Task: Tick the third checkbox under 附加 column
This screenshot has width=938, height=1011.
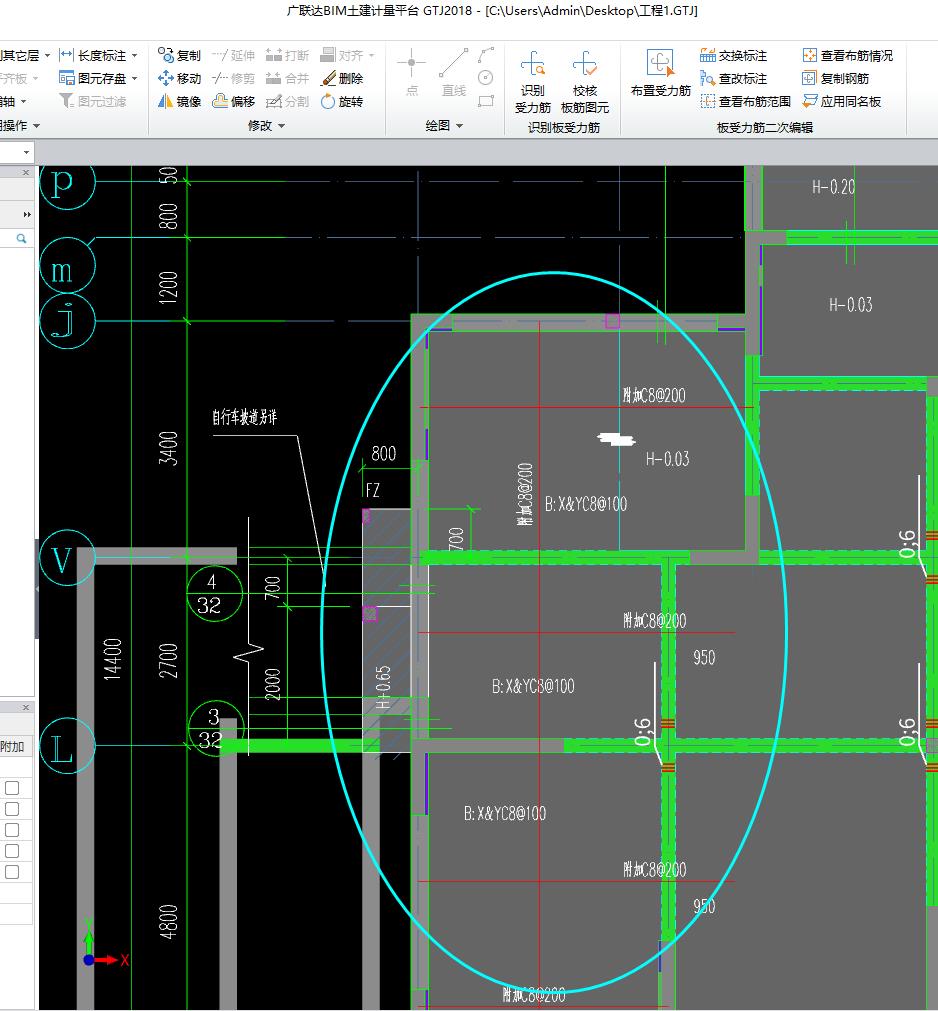Action: pyautogui.click(x=12, y=830)
